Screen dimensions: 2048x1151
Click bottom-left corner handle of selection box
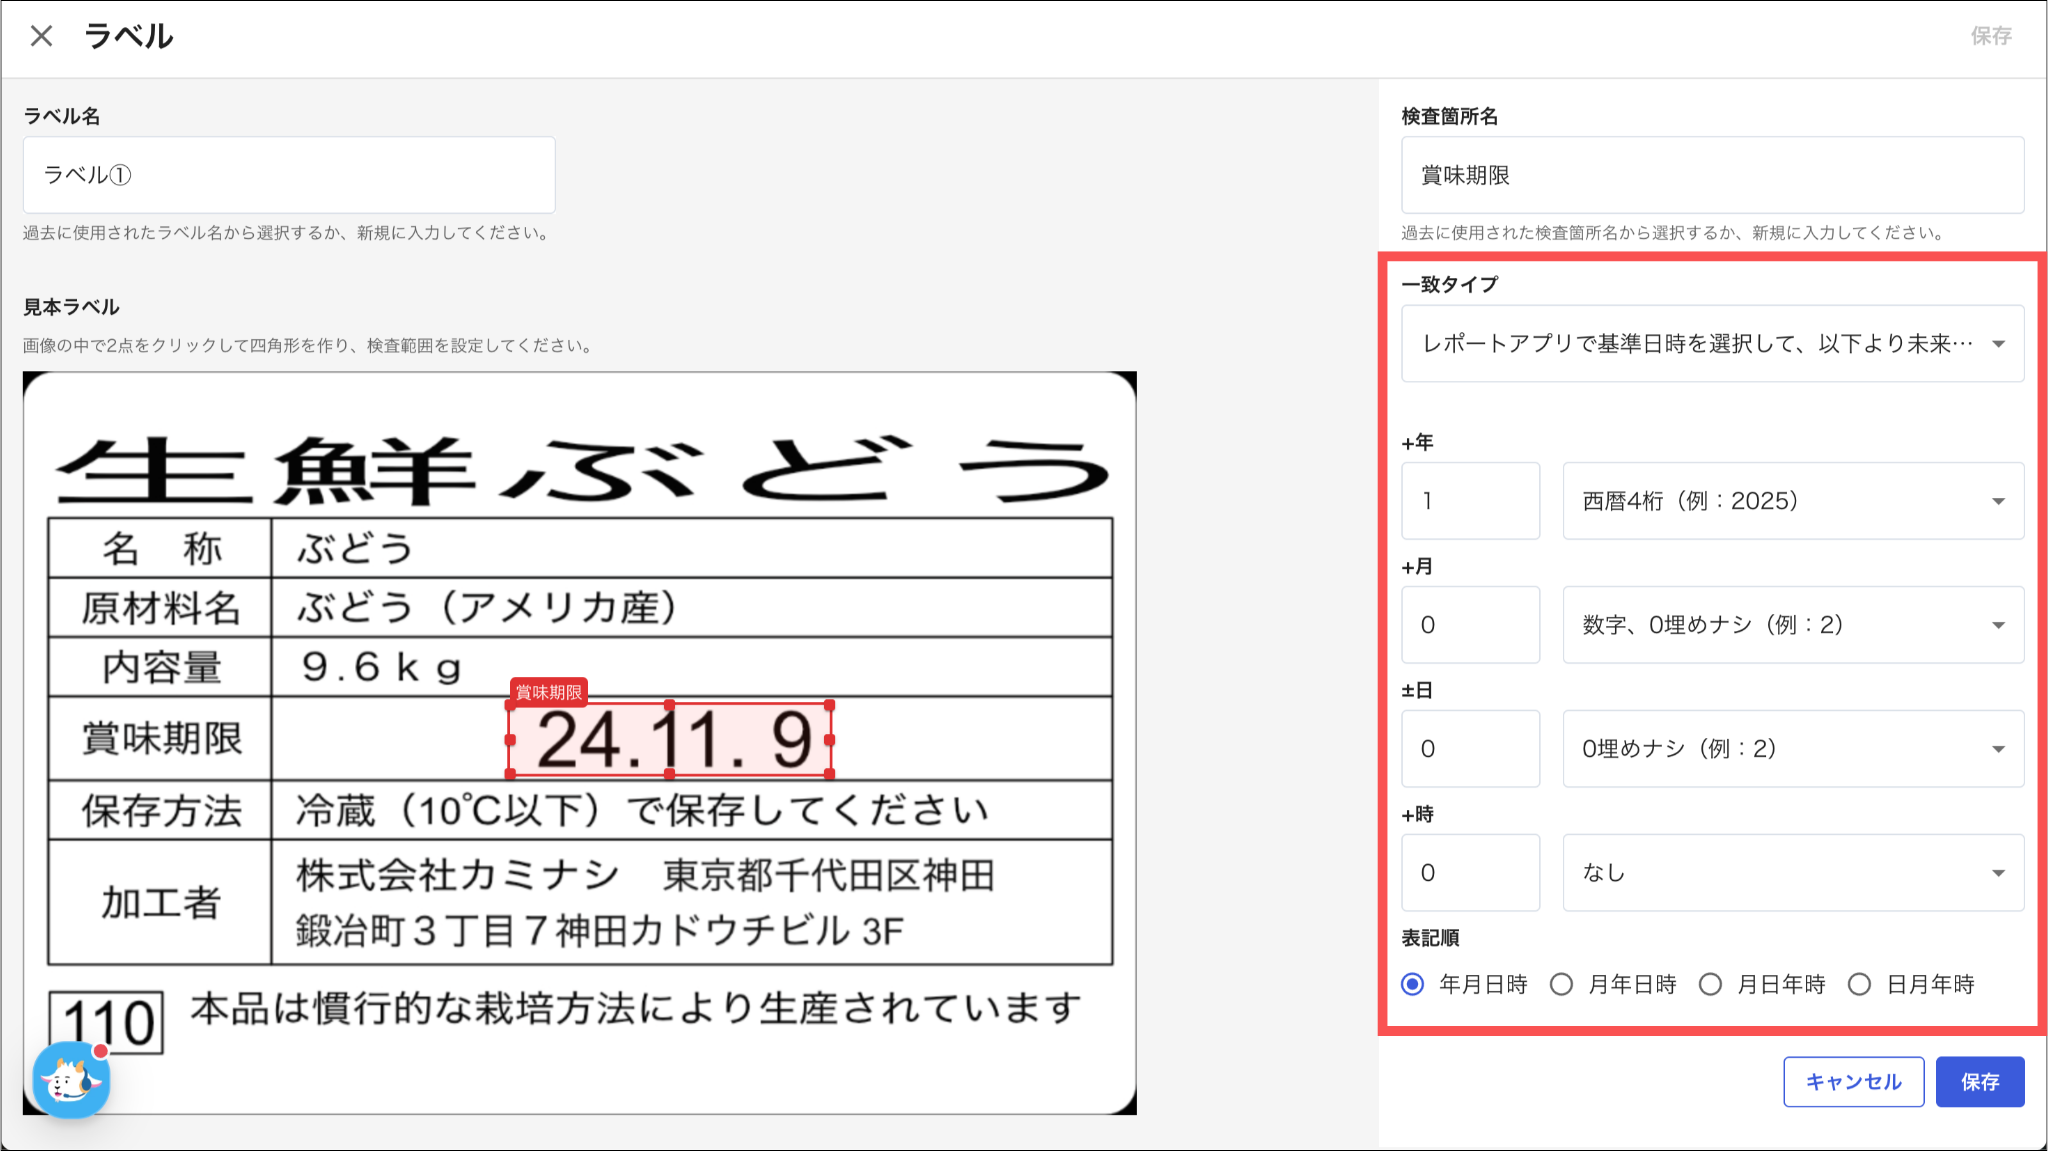click(510, 773)
